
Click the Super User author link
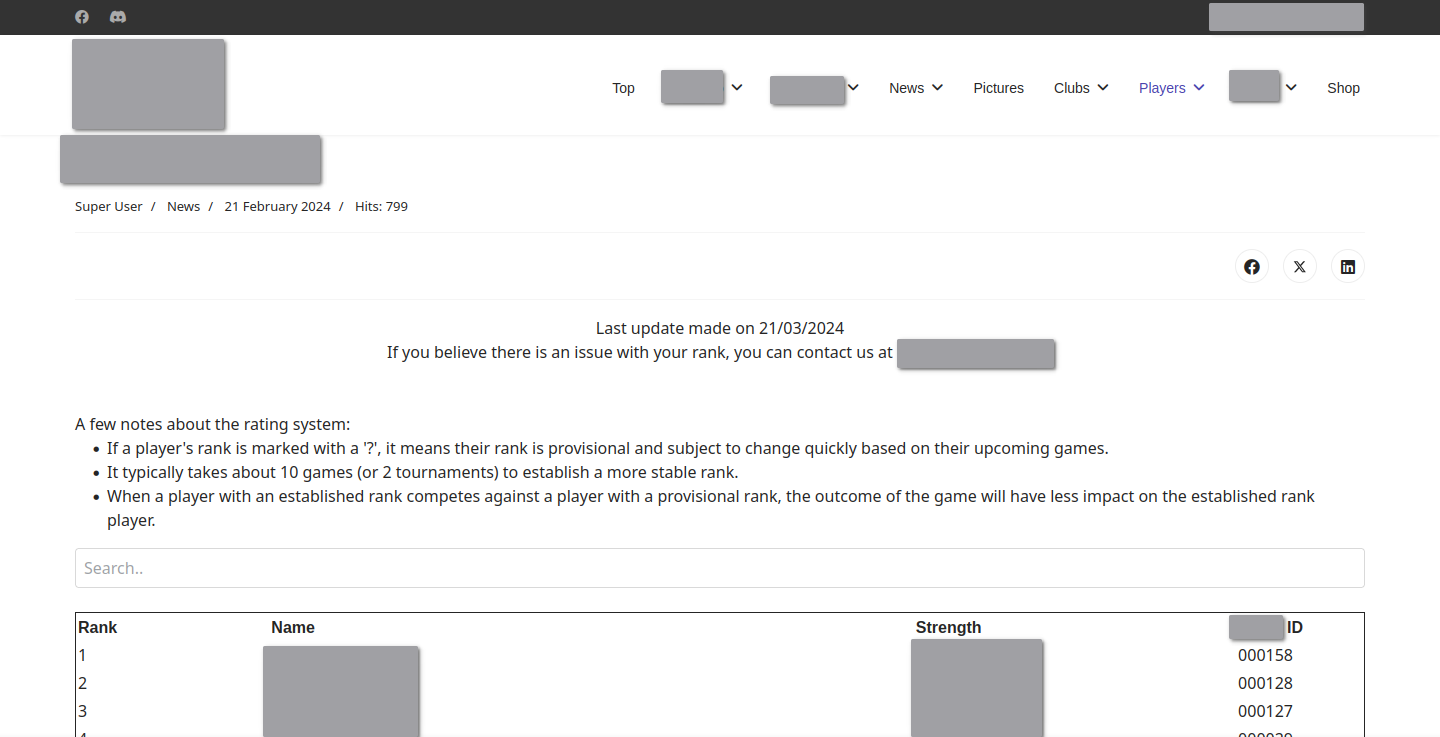click(108, 207)
